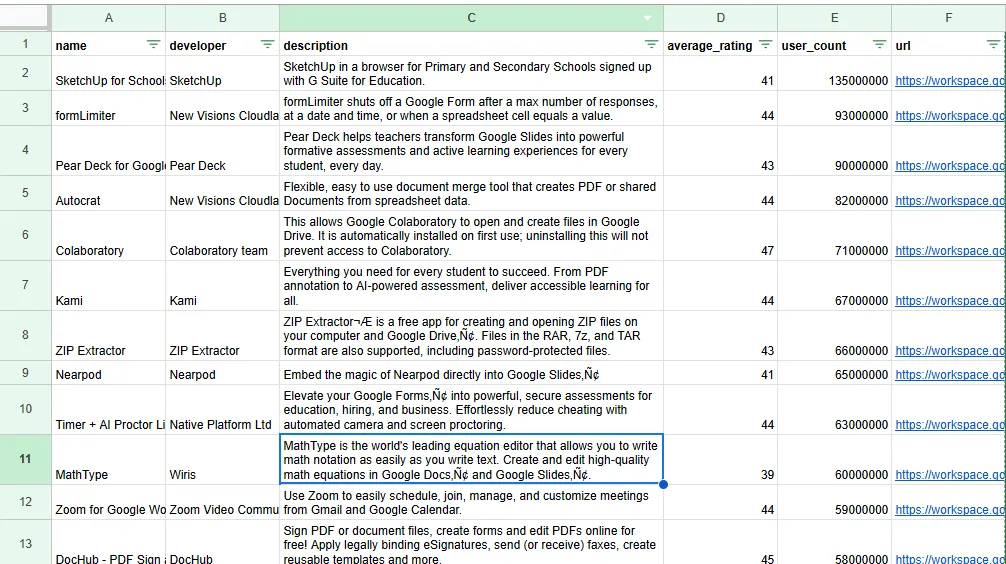This screenshot has height=564, width=1006.
Task: Select the 'developer' header cell
Action: point(223,44)
